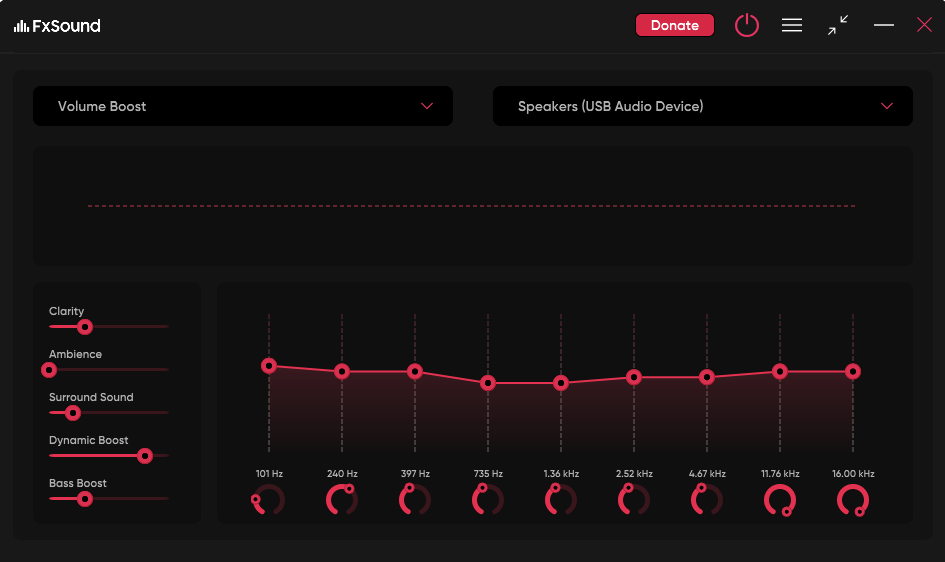The width and height of the screenshot is (945, 562).
Task: Click the 4.67 kHz frequency knob
Action: [707, 500]
